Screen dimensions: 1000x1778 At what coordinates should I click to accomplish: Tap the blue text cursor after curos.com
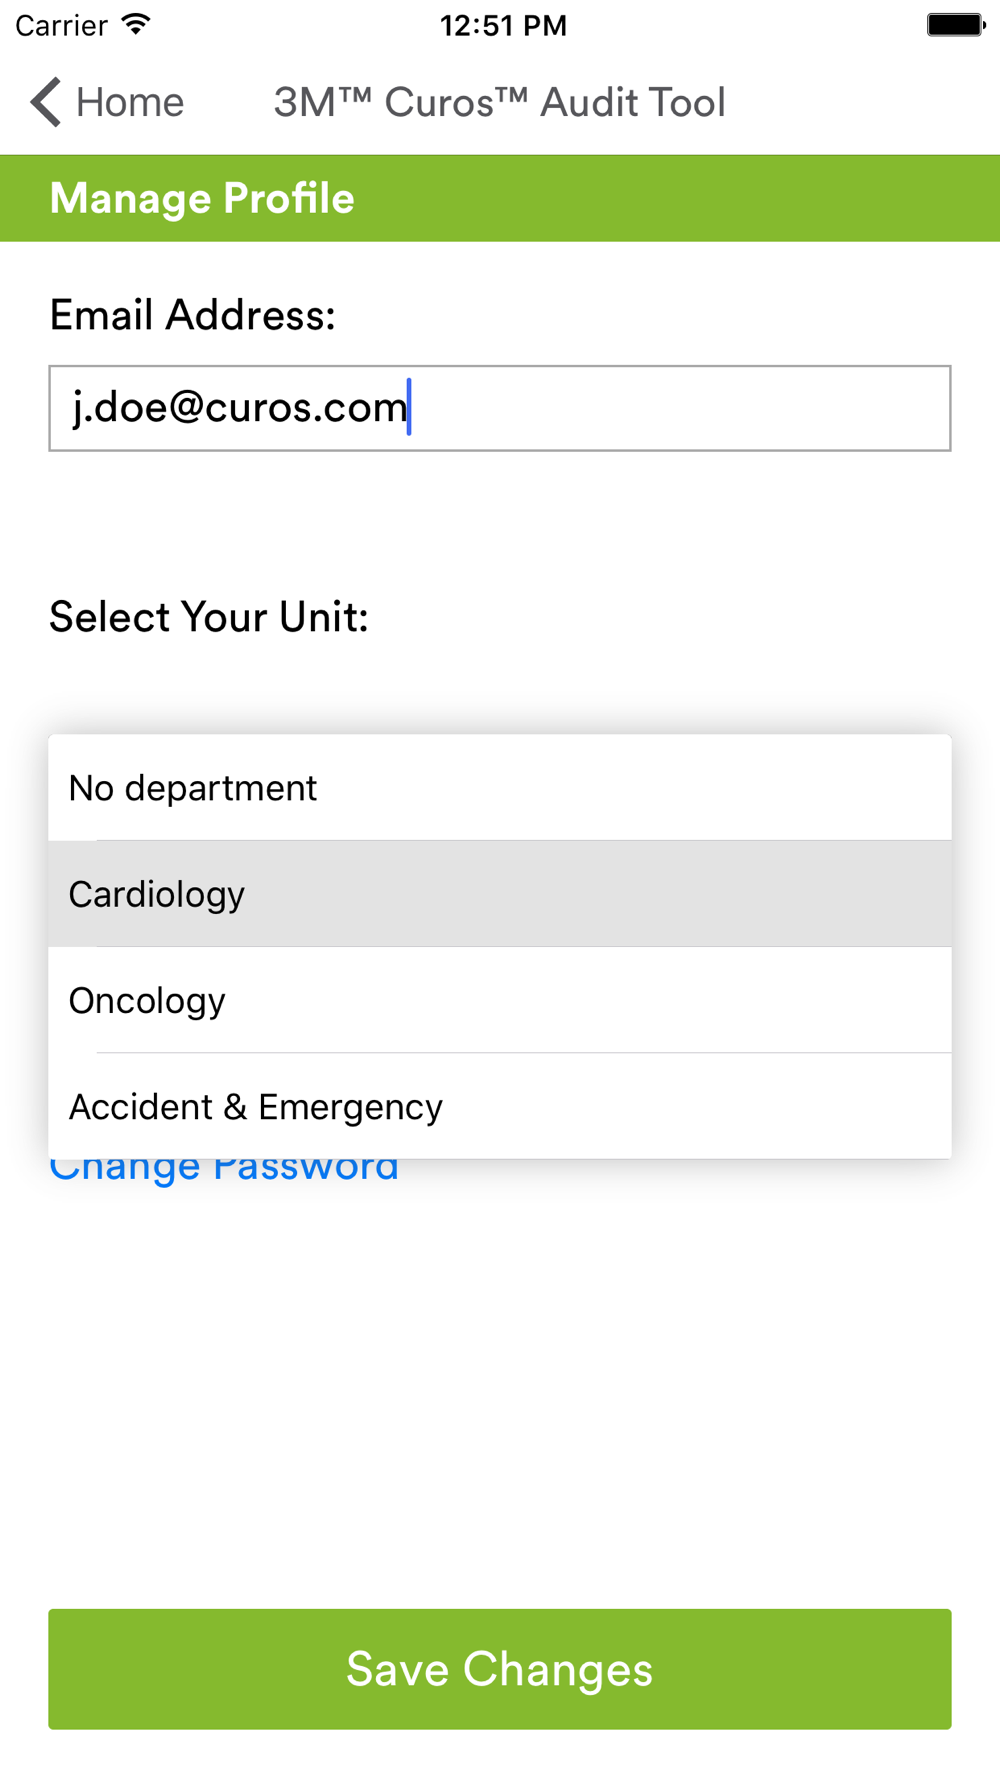click(x=409, y=407)
